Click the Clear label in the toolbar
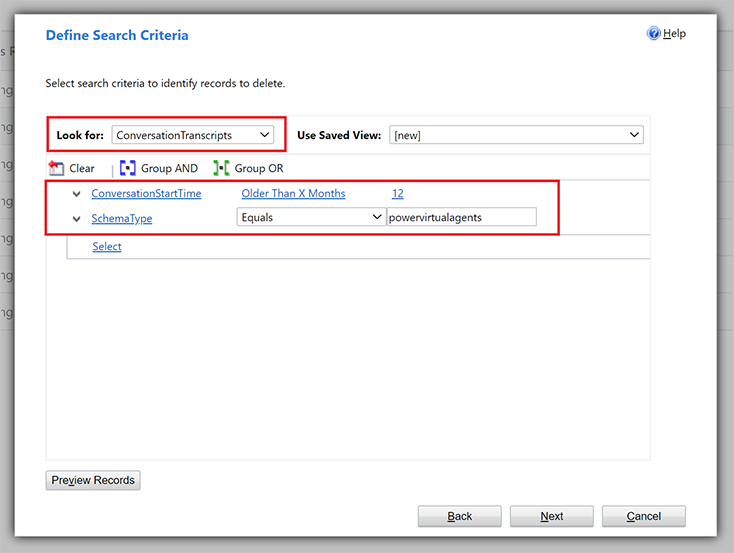Screen dimensions: 734x553 82,168
